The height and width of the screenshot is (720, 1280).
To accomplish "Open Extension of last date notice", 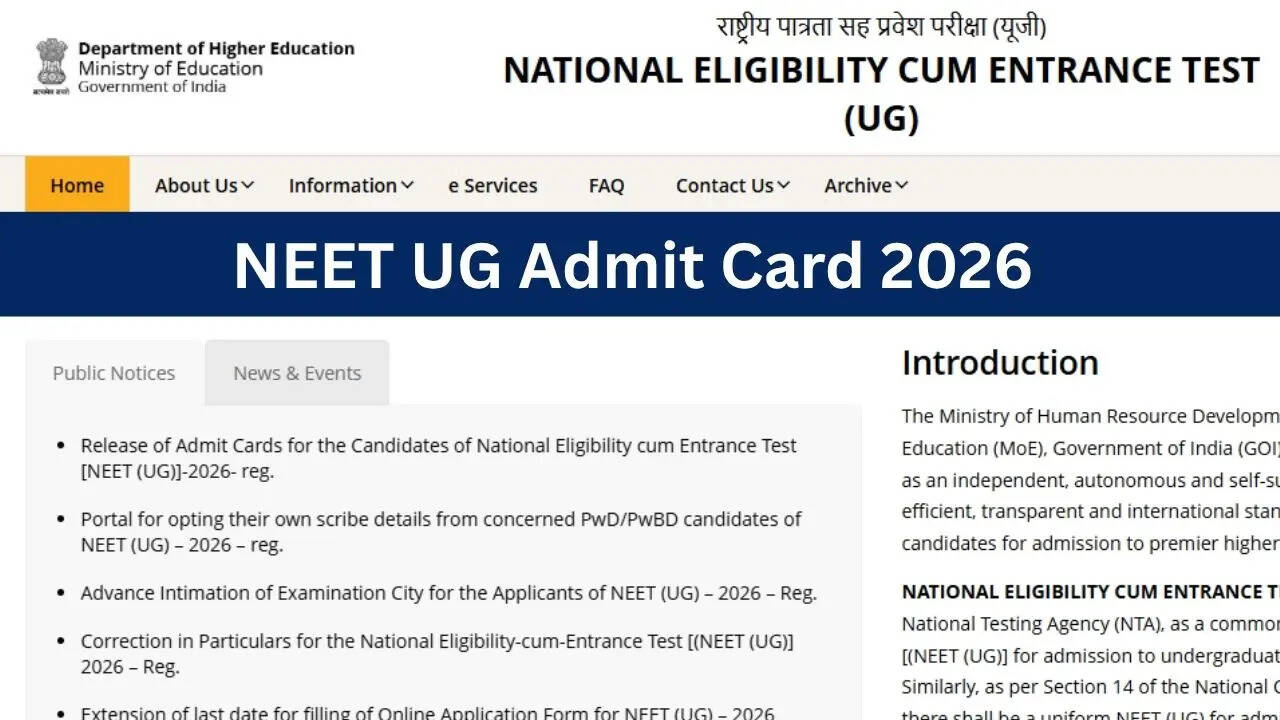I will coord(427,713).
